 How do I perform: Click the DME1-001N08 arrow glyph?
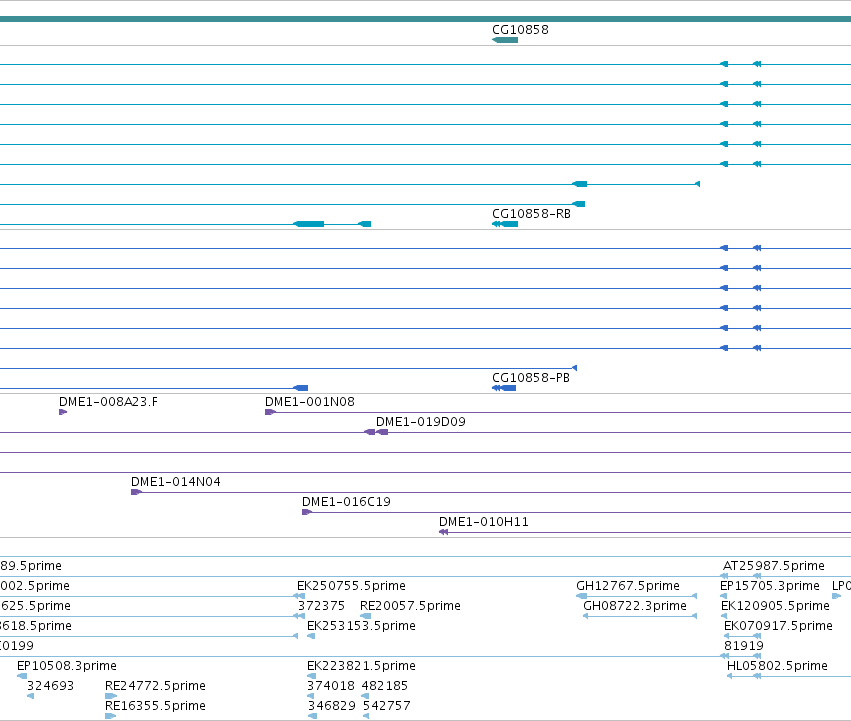(x=270, y=412)
